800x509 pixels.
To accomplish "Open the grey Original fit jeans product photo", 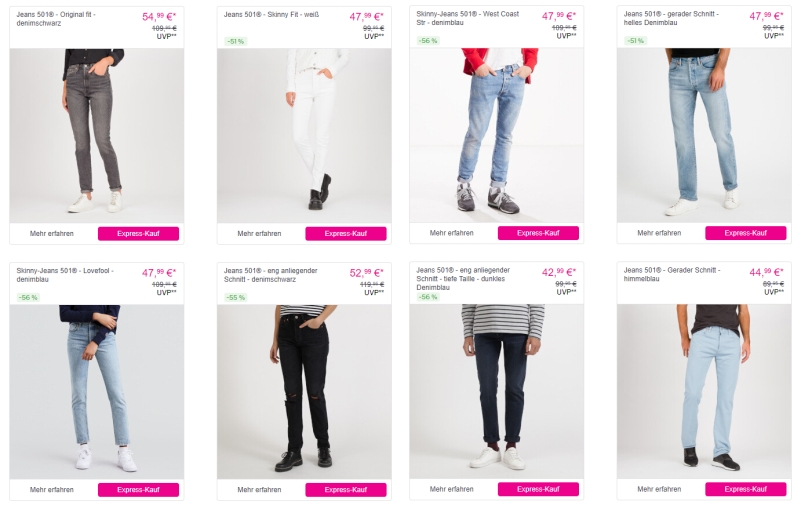I will (96, 135).
